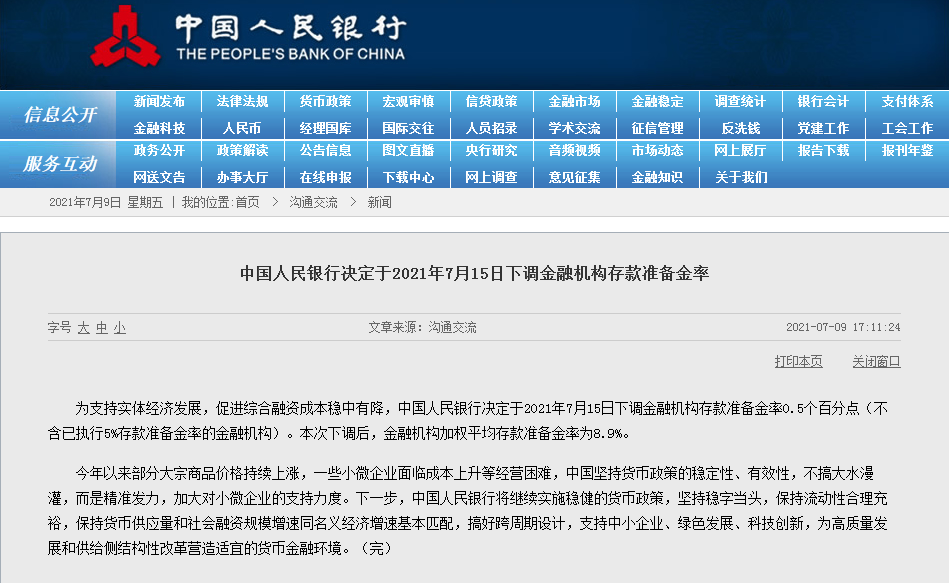949x583 pixels.
Task: Click THE PEOPLE'S BANK OF CHINA text
Action: (x=291, y=54)
